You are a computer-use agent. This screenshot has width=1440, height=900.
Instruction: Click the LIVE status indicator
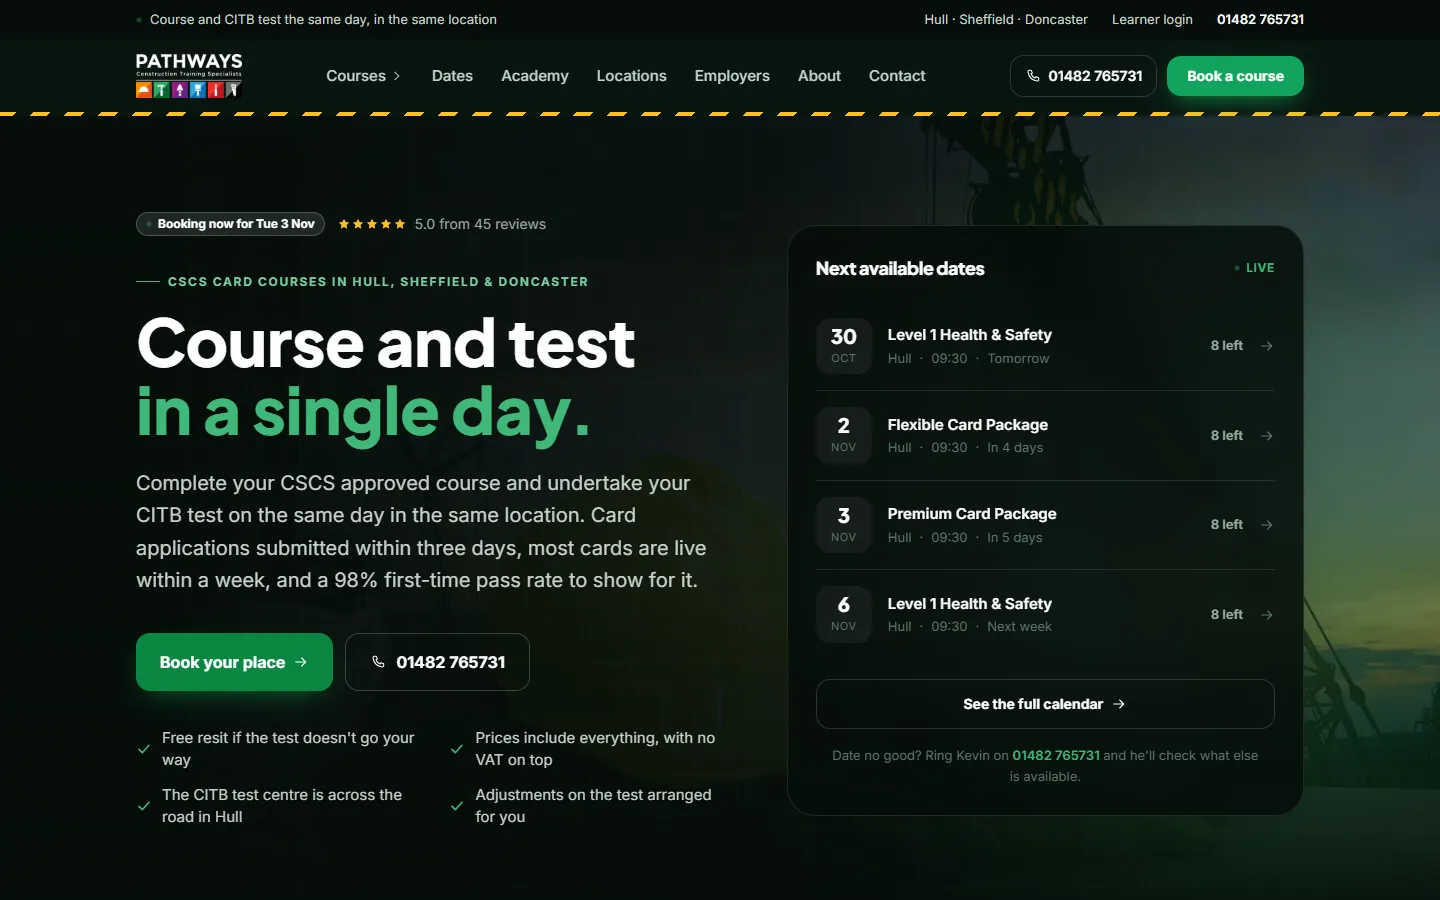[1254, 268]
